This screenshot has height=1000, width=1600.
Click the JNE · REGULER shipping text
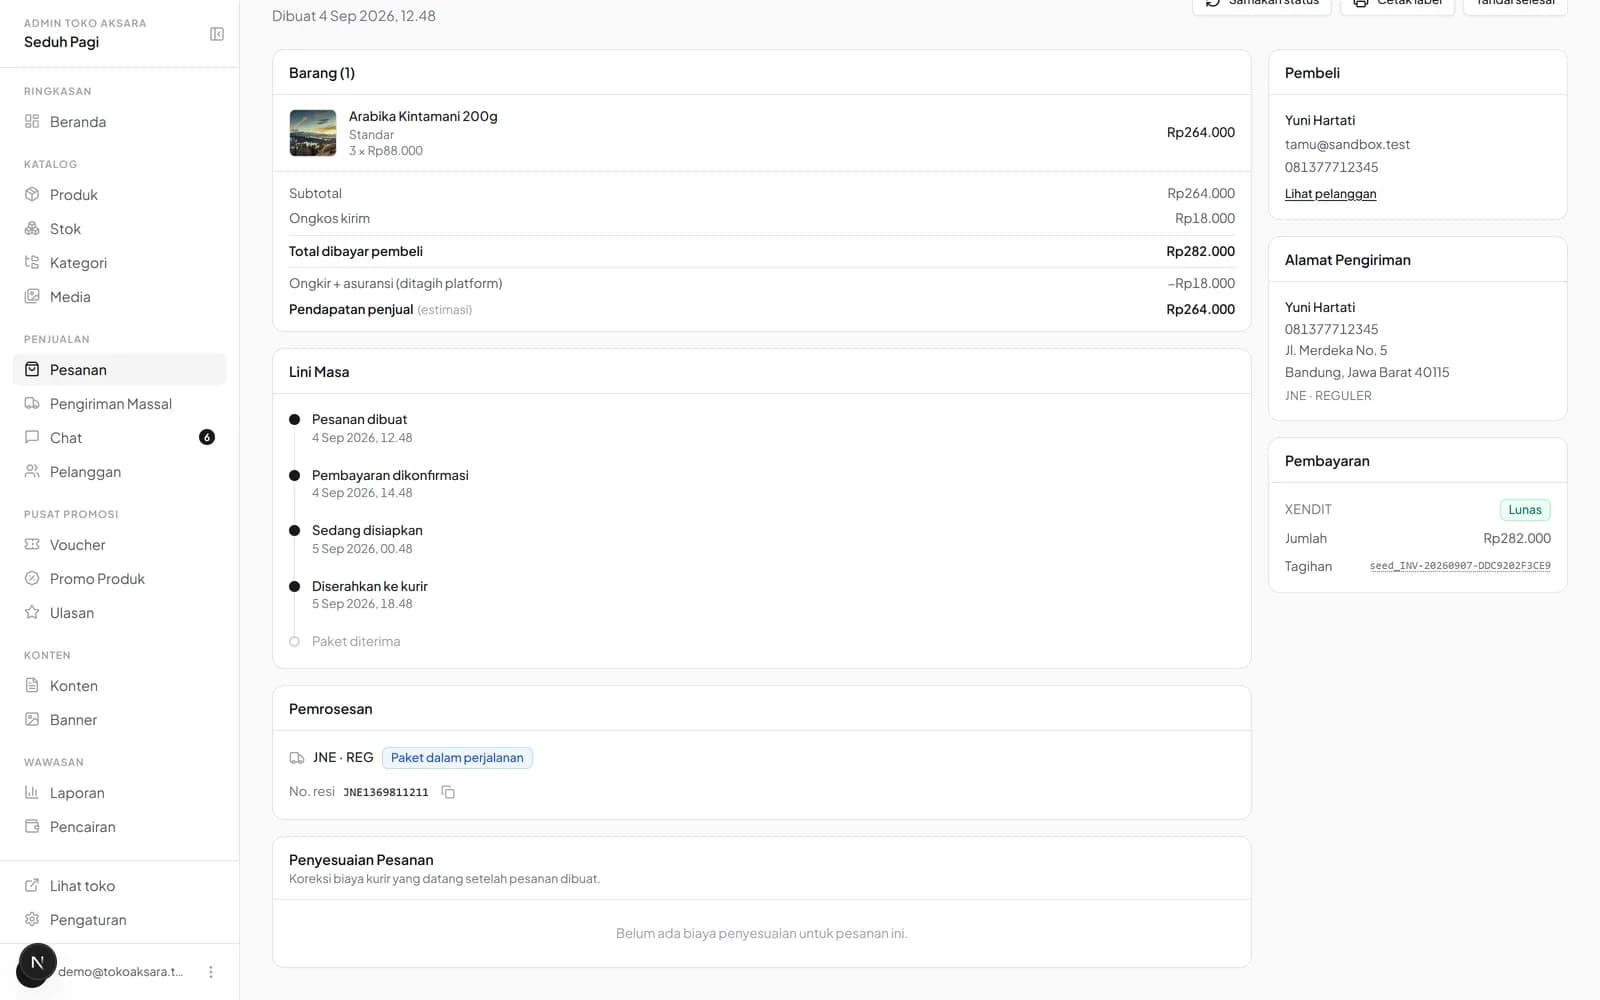click(1328, 396)
